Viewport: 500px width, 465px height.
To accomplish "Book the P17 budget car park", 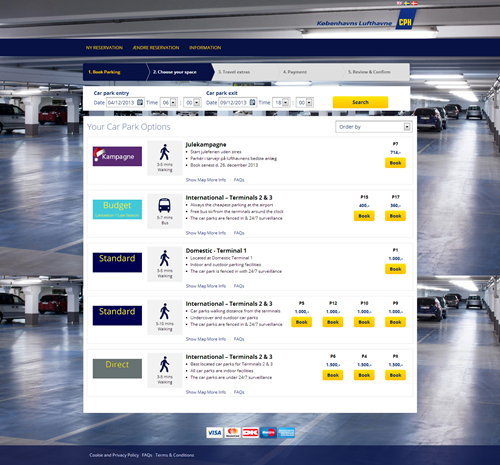I will (x=395, y=216).
